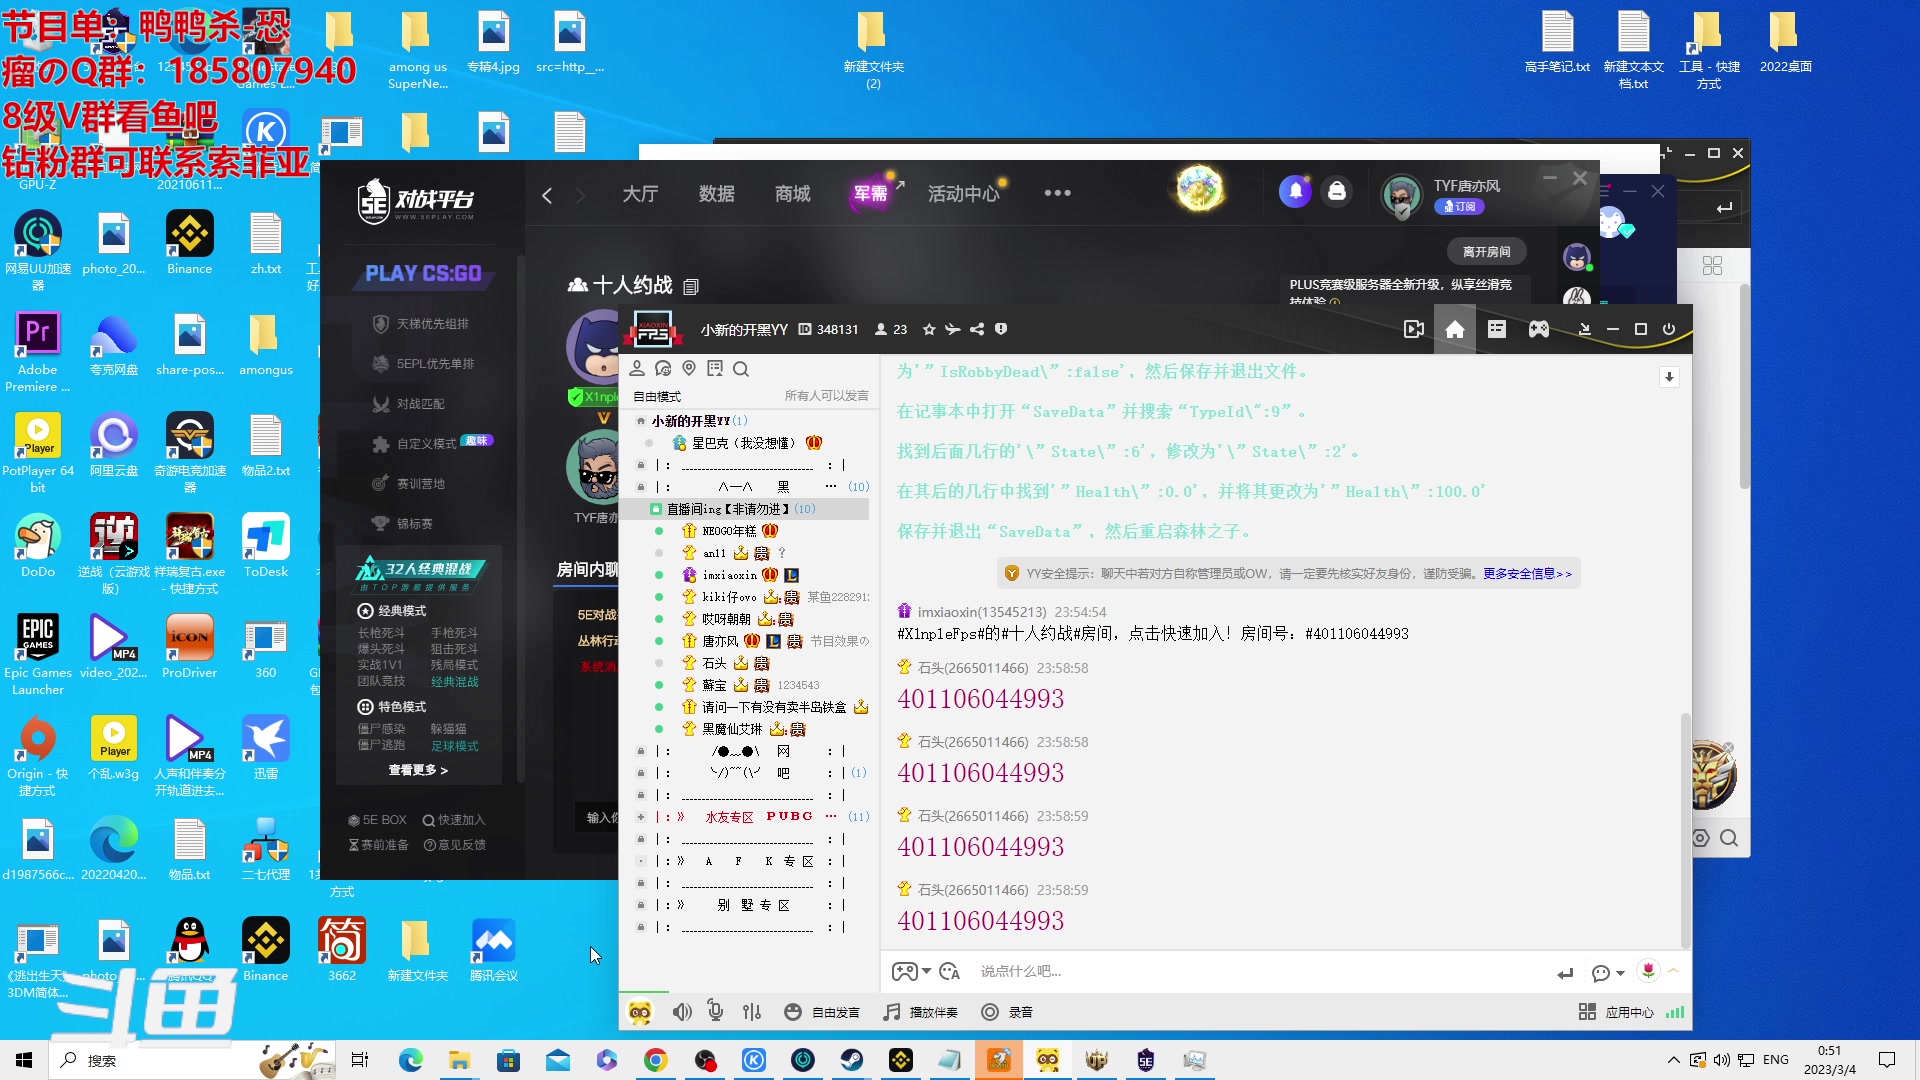Image resolution: width=1920 pixels, height=1080 pixels.
Task: Click 离开房间 leave room button
Action: click(x=1486, y=252)
